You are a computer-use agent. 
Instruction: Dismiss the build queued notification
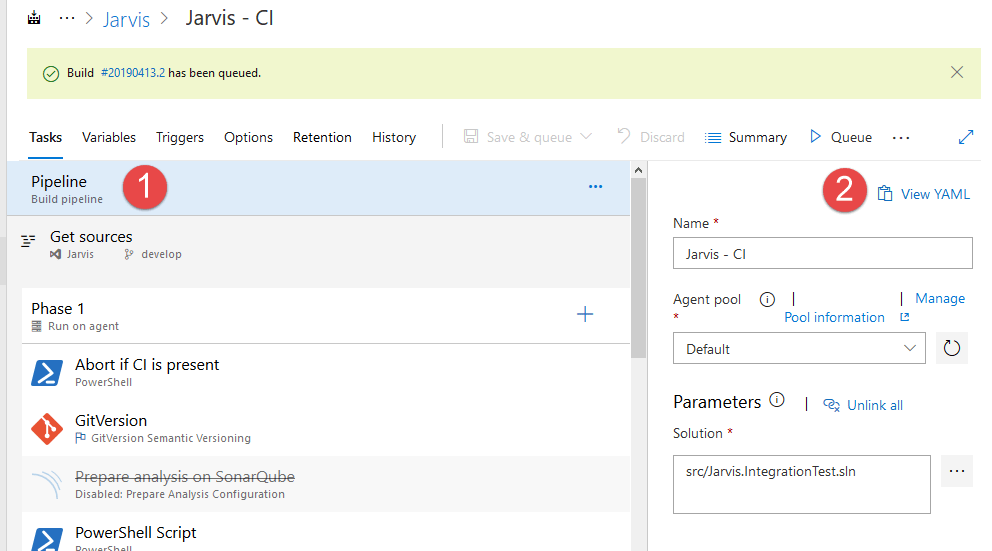(x=957, y=72)
